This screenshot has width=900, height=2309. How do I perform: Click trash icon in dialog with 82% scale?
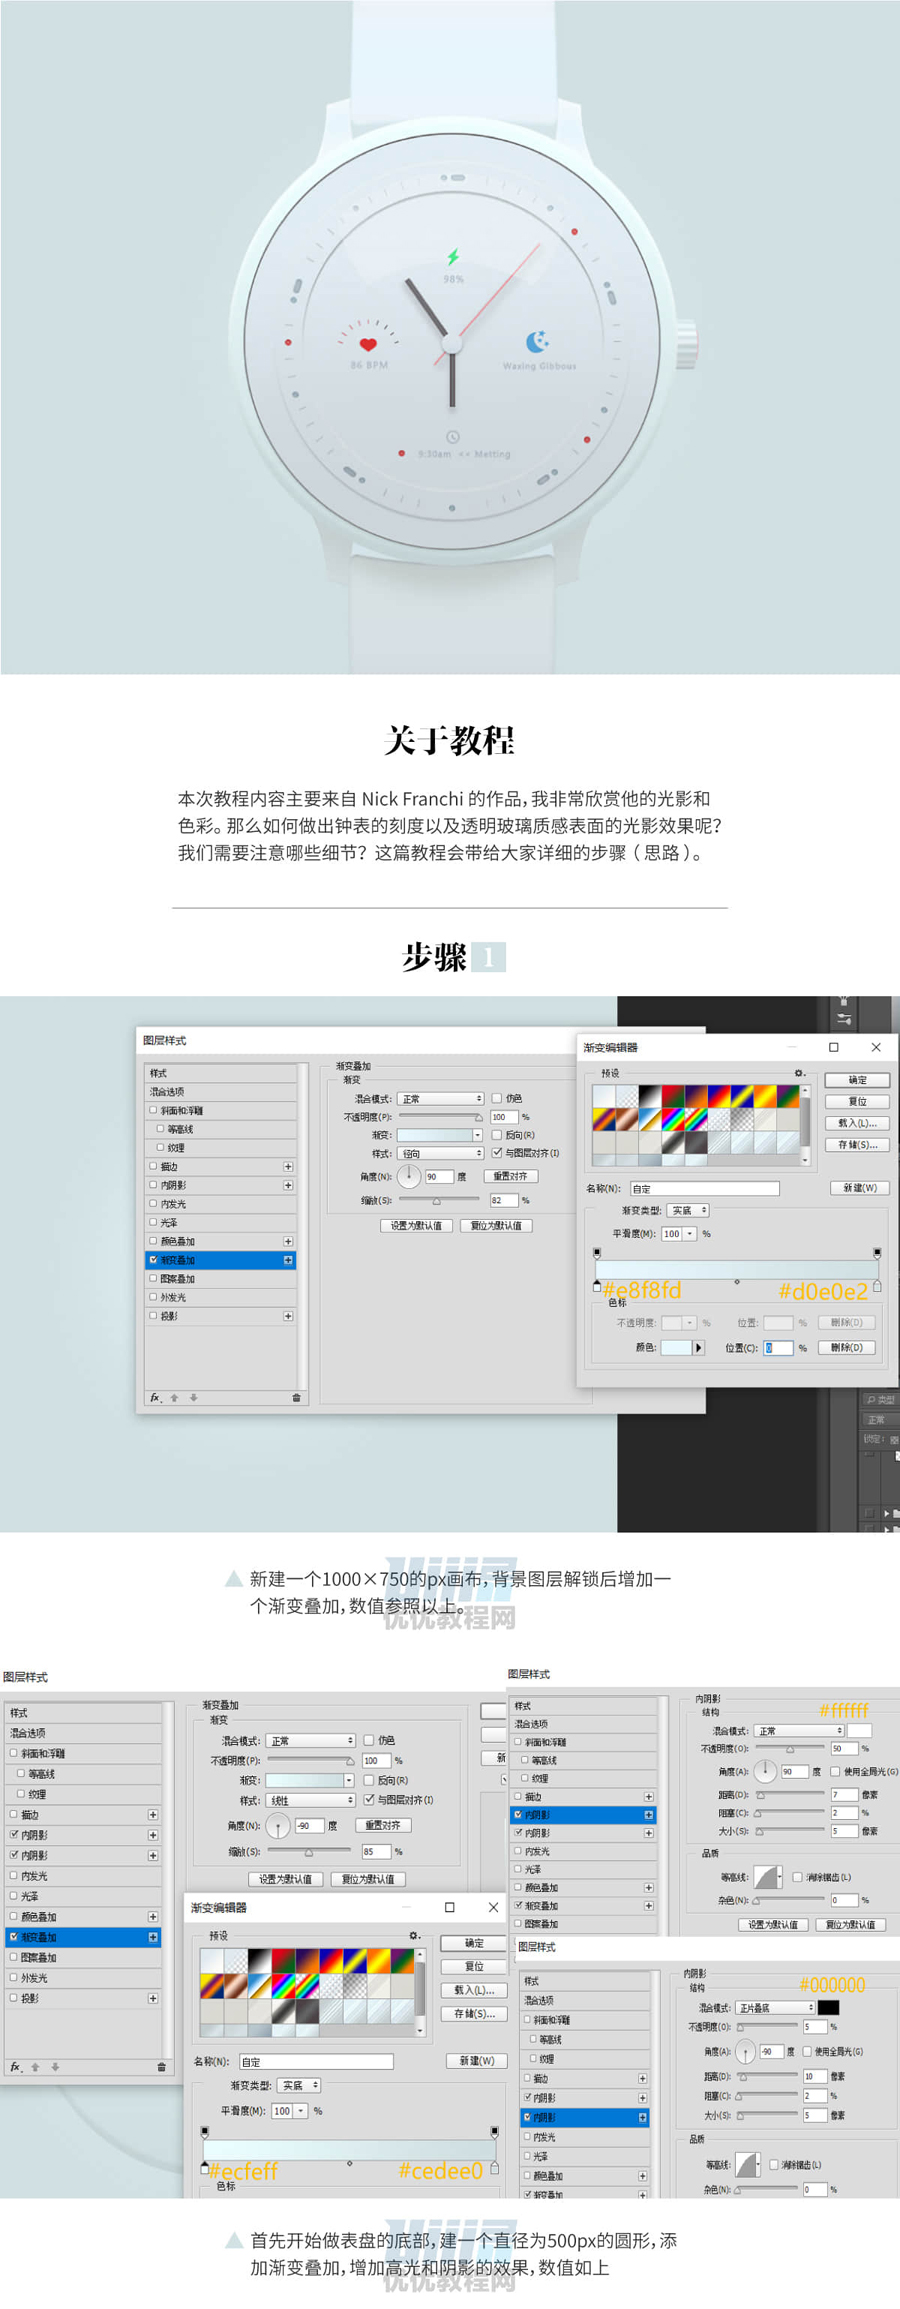coord(296,1398)
